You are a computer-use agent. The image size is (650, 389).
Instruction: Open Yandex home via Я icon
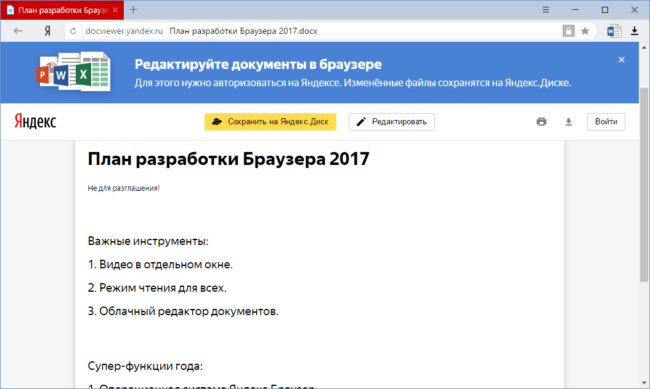tap(48, 31)
